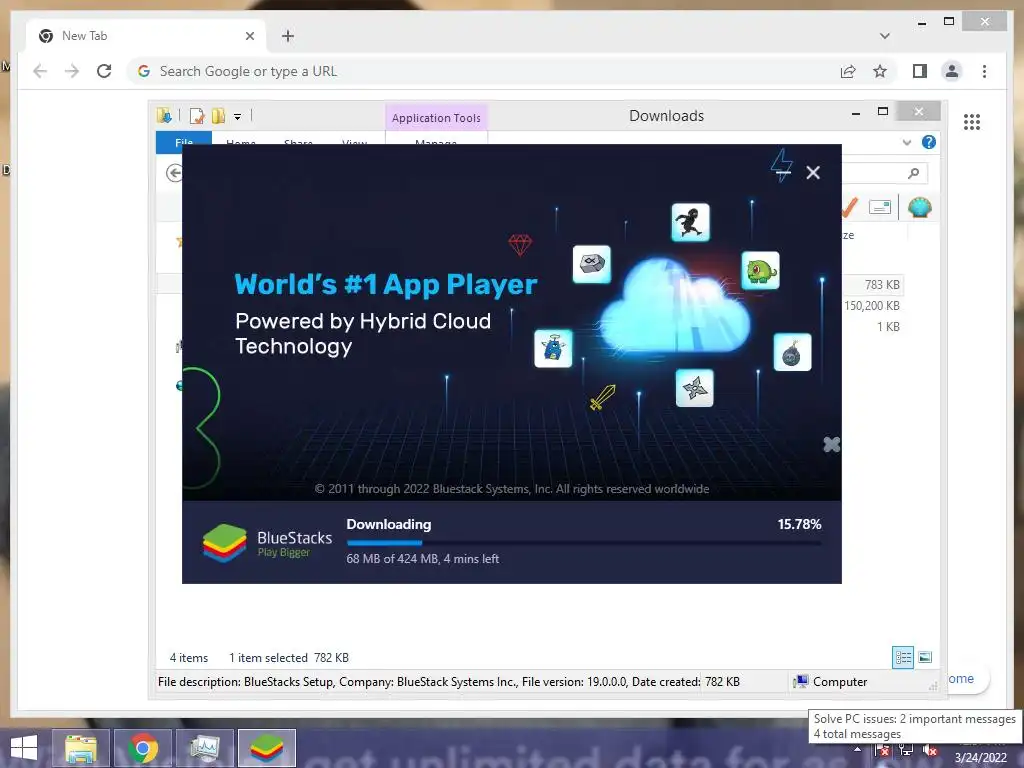Select the New Tab browser tab
This screenshot has width=1024, height=768.
146,36
